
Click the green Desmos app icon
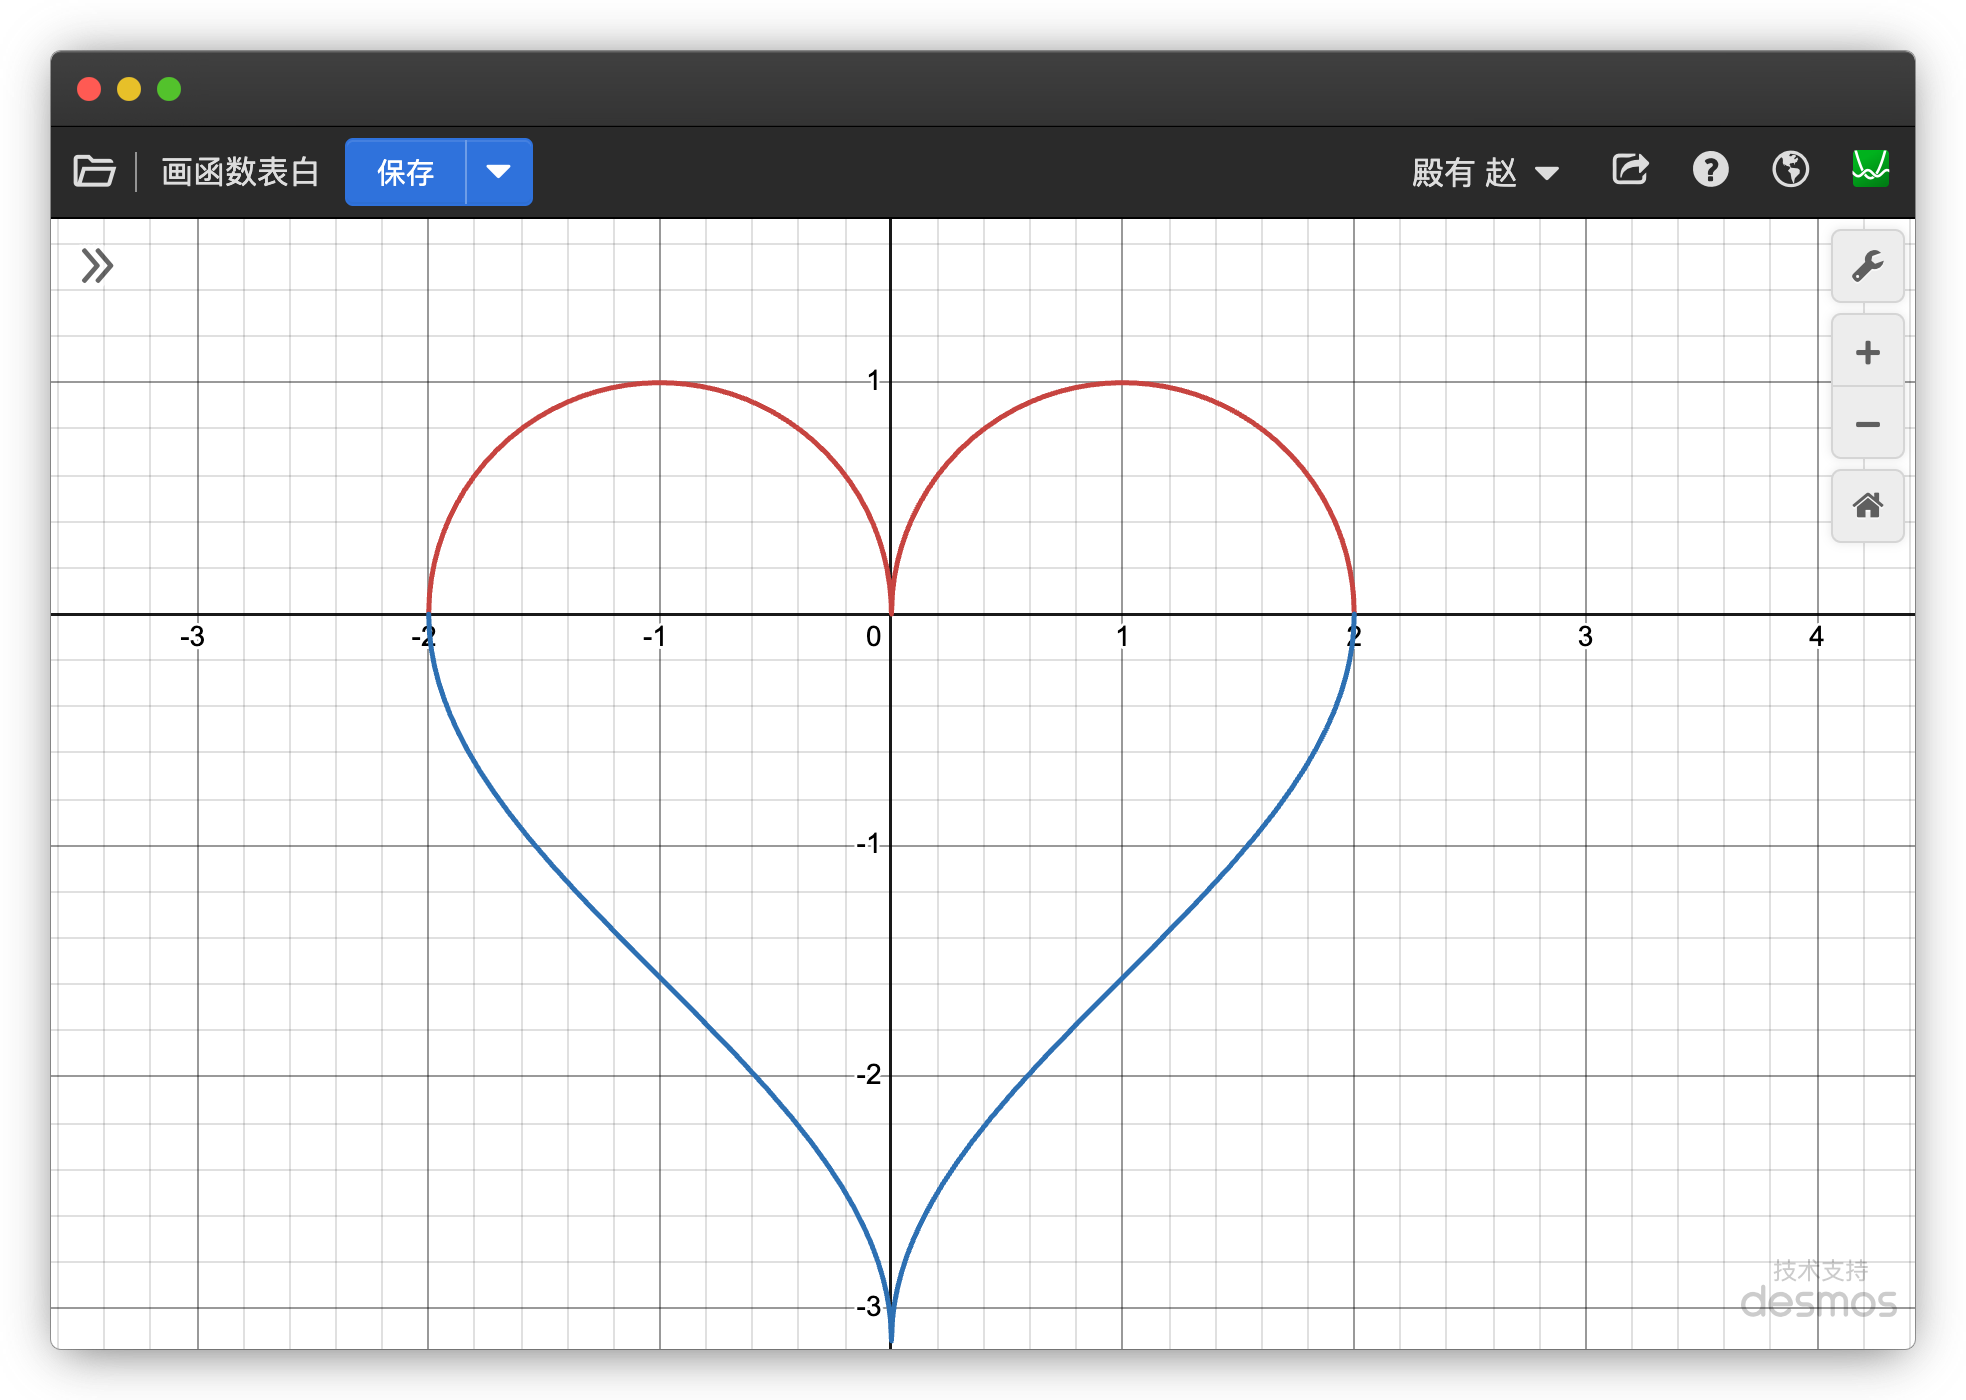coord(1870,168)
